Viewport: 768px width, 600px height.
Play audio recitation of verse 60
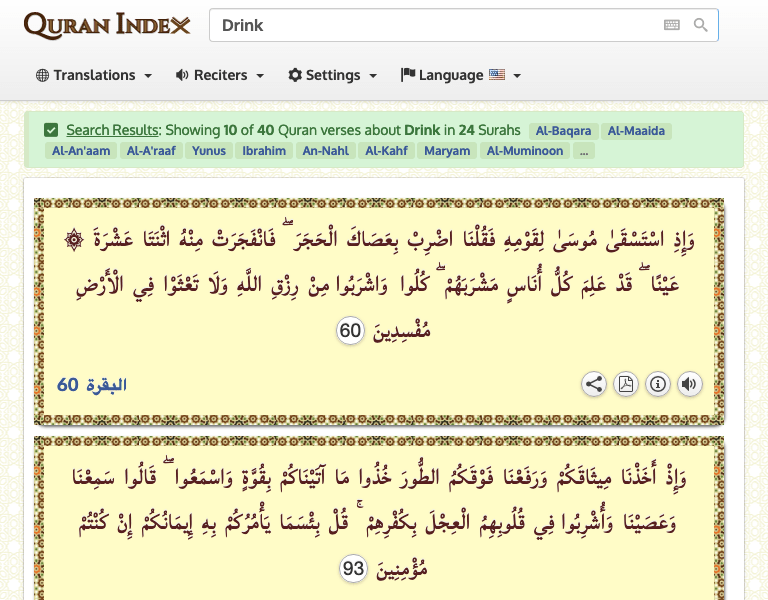690,384
